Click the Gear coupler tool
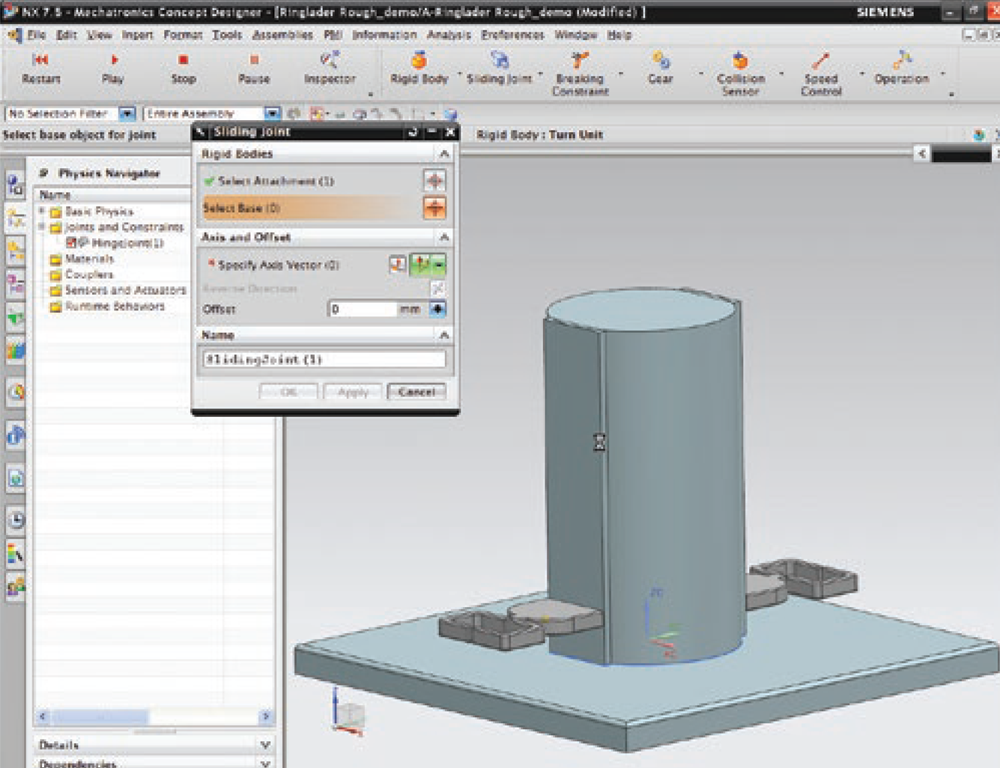The width and height of the screenshot is (1000, 768). pyautogui.click(x=659, y=68)
